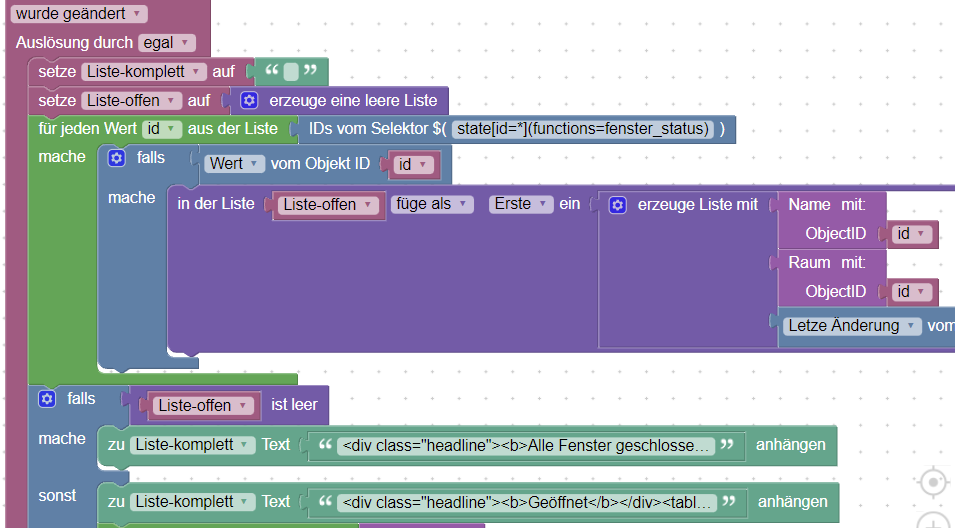Edit text 'Alle Fenster geschlosse...' field
The width and height of the screenshot is (955, 528).
point(526,446)
